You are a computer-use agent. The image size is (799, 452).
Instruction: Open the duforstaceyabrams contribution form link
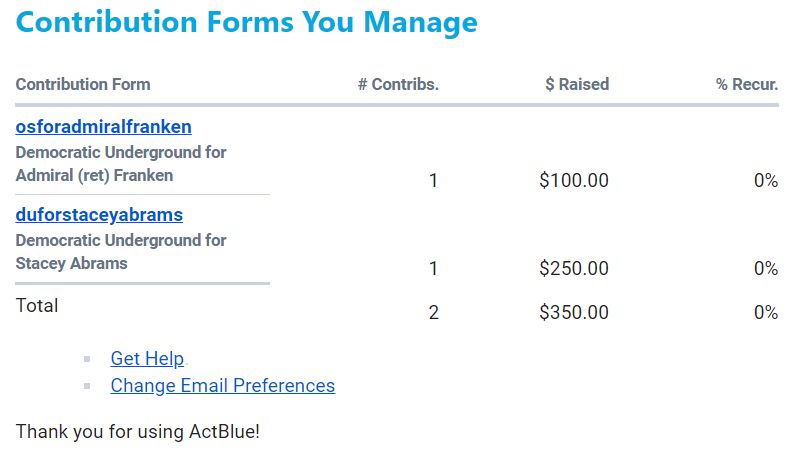(x=99, y=215)
